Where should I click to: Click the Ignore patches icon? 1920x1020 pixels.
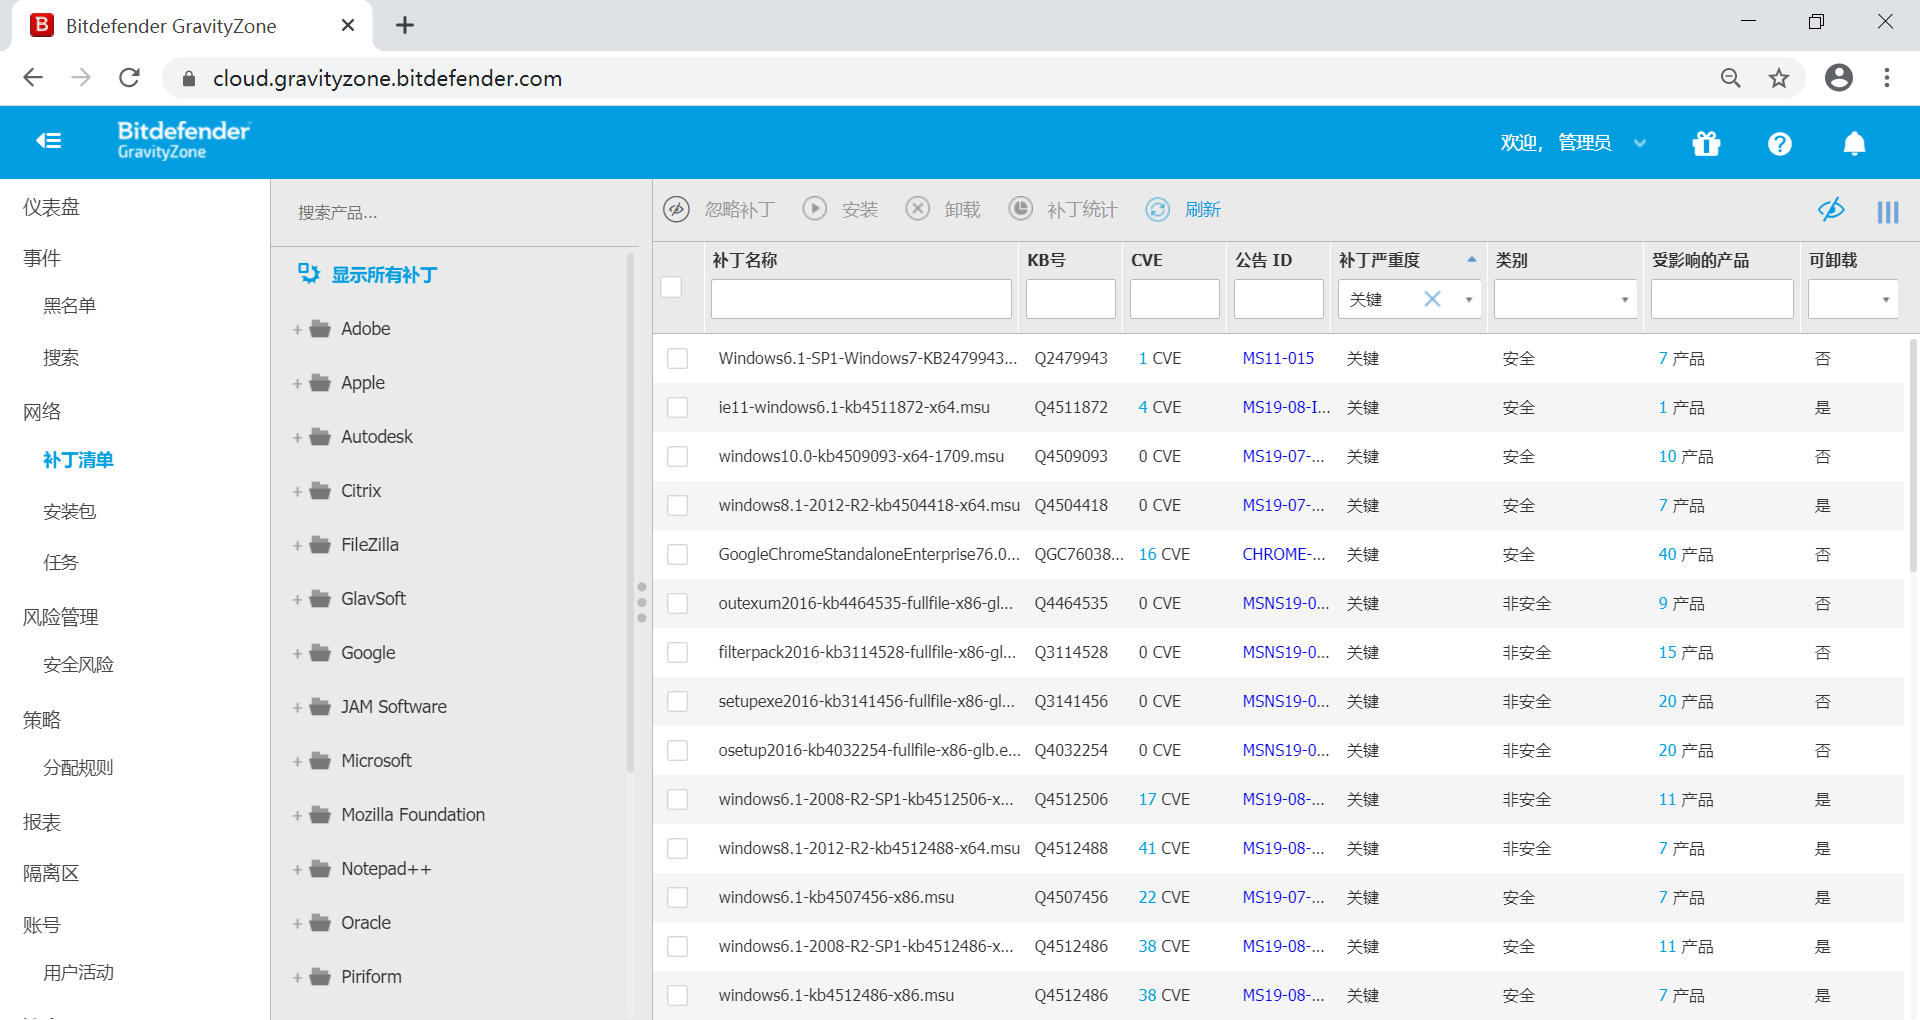tap(677, 209)
